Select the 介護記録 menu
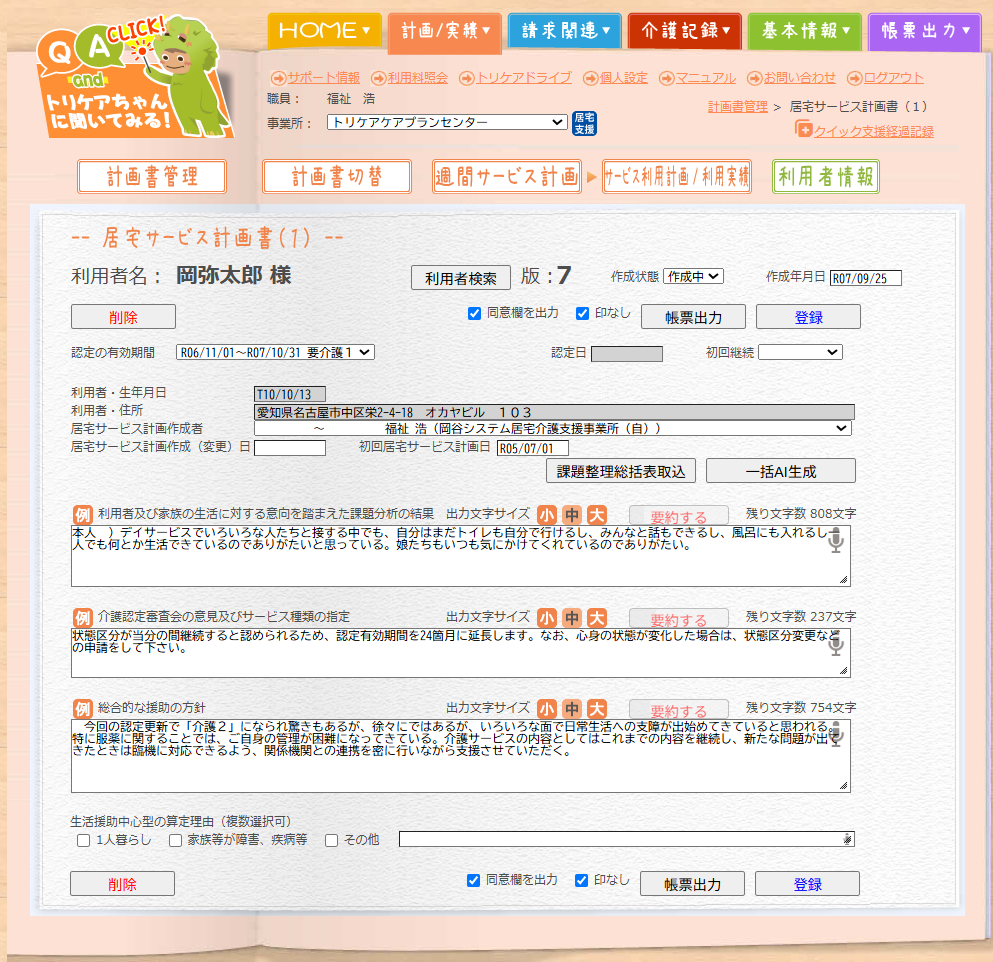The height and width of the screenshot is (962, 993). point(684,28)
